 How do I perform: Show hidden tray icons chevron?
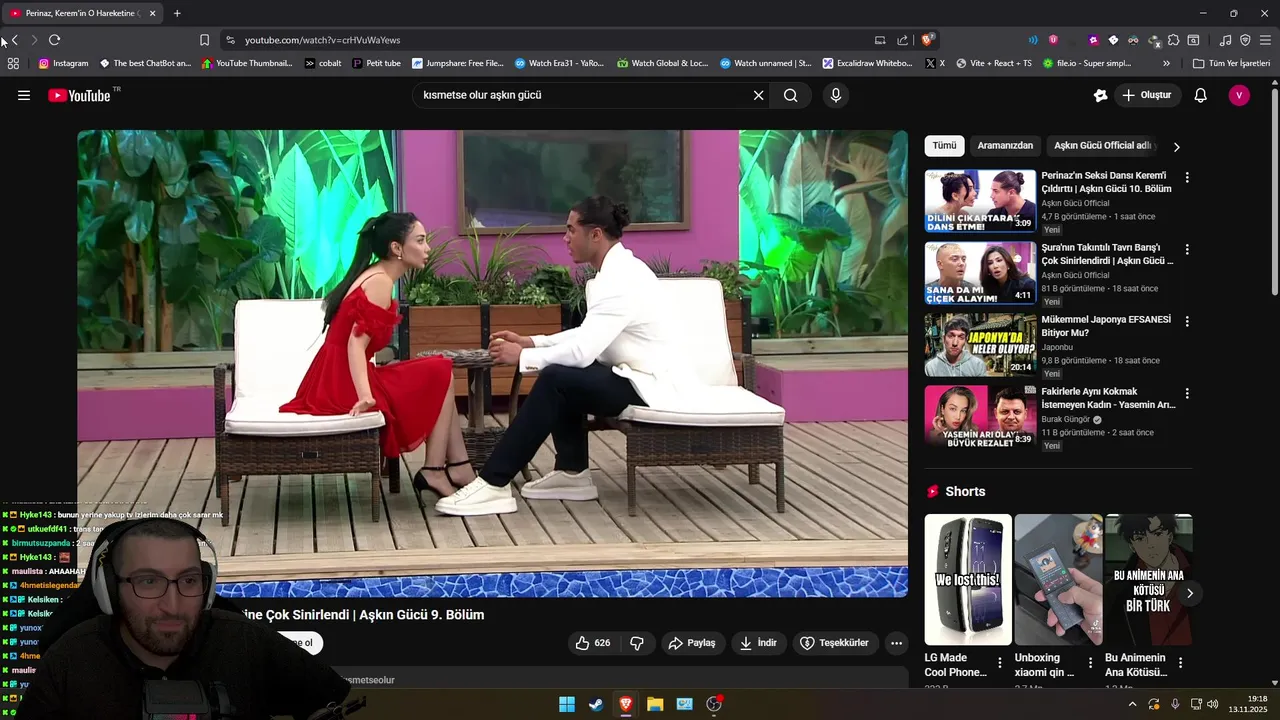click(1132, 704)
